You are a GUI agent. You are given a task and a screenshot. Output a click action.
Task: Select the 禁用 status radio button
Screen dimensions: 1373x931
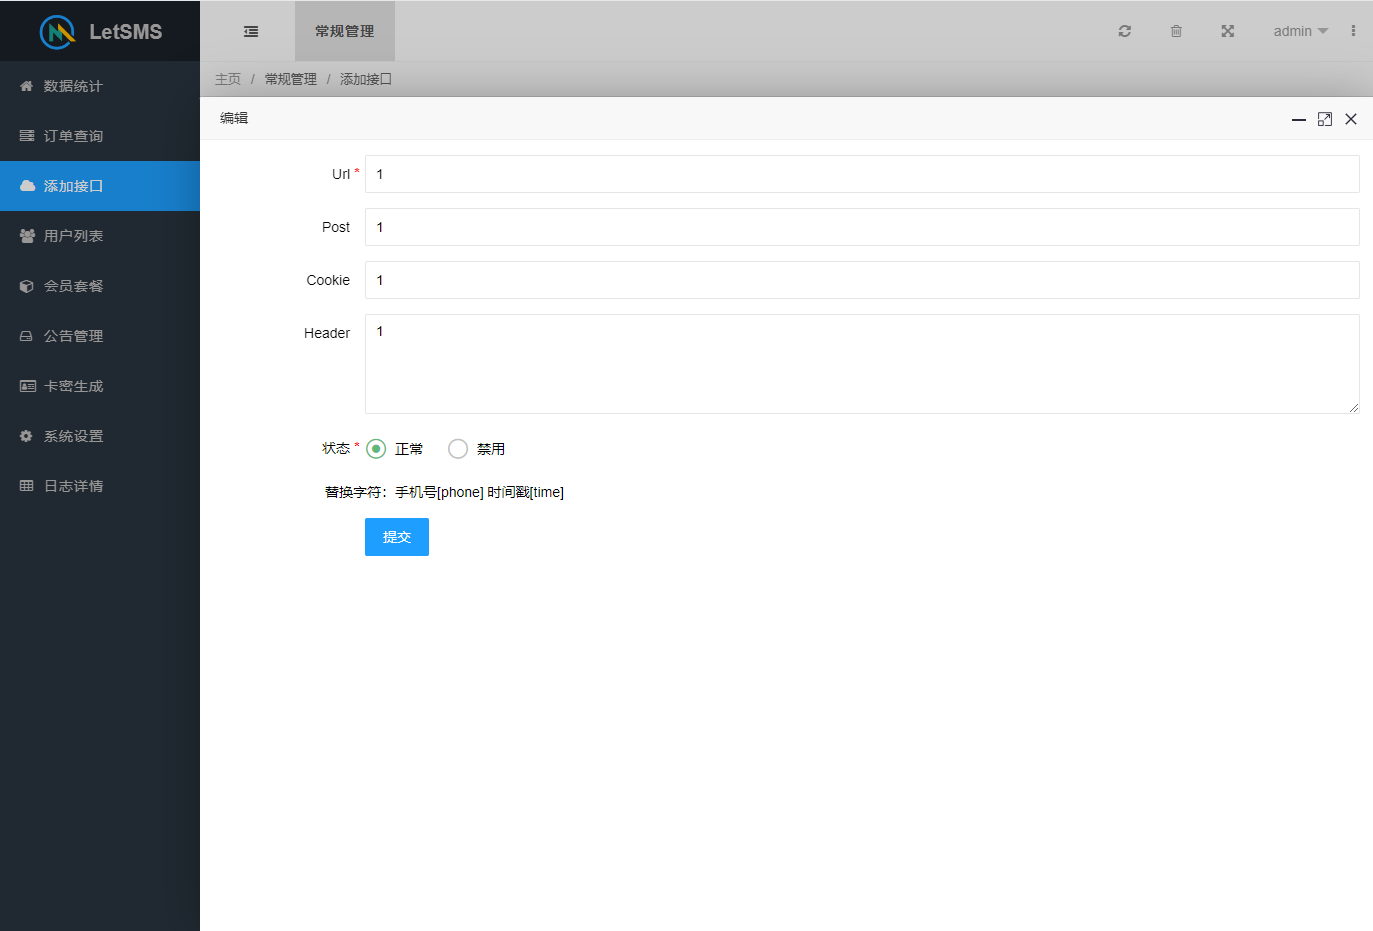(458, 449)
